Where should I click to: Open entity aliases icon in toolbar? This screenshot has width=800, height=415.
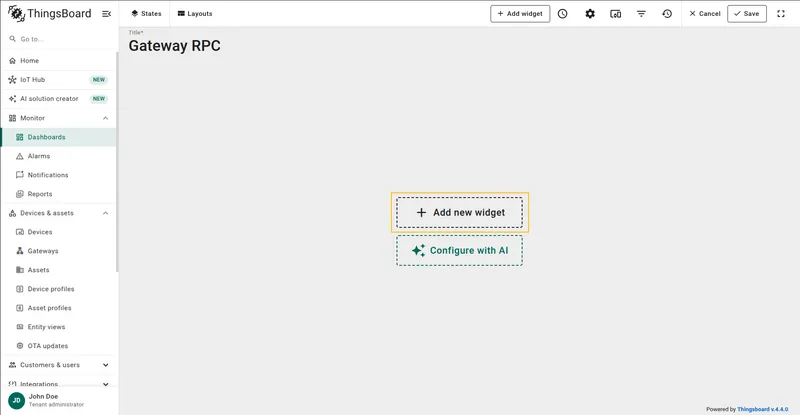point(616,14)
